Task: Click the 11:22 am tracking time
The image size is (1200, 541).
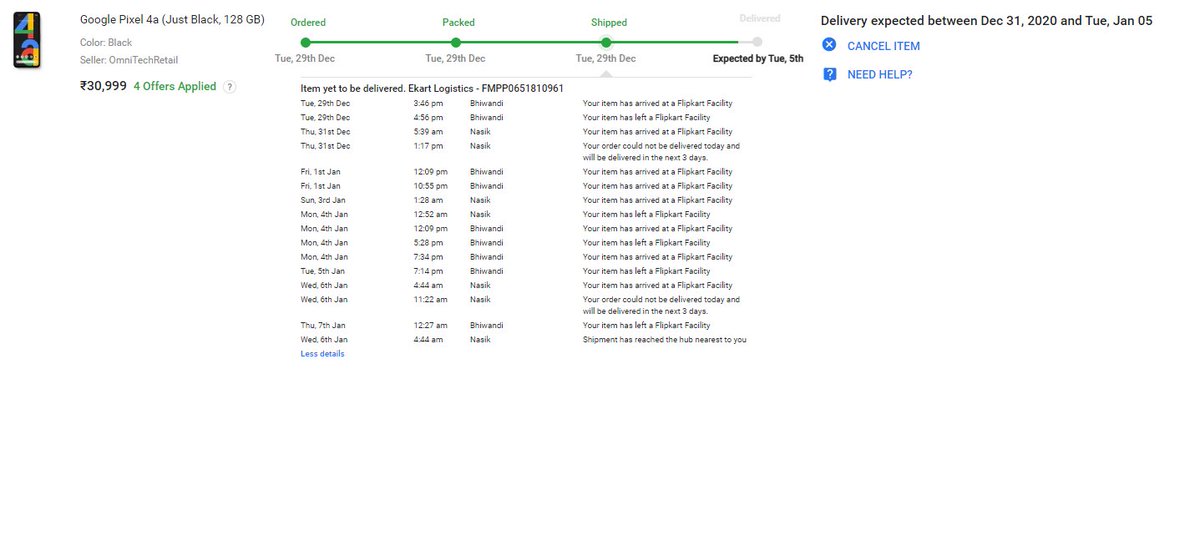Action: pyautogui.click(x=430, y=300)
